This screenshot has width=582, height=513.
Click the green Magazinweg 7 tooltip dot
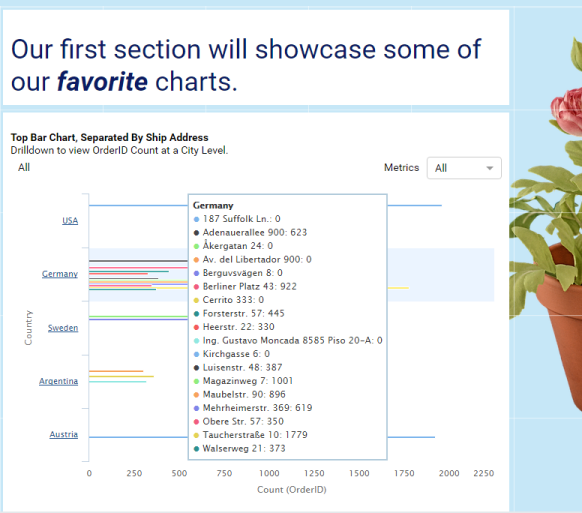197,381
